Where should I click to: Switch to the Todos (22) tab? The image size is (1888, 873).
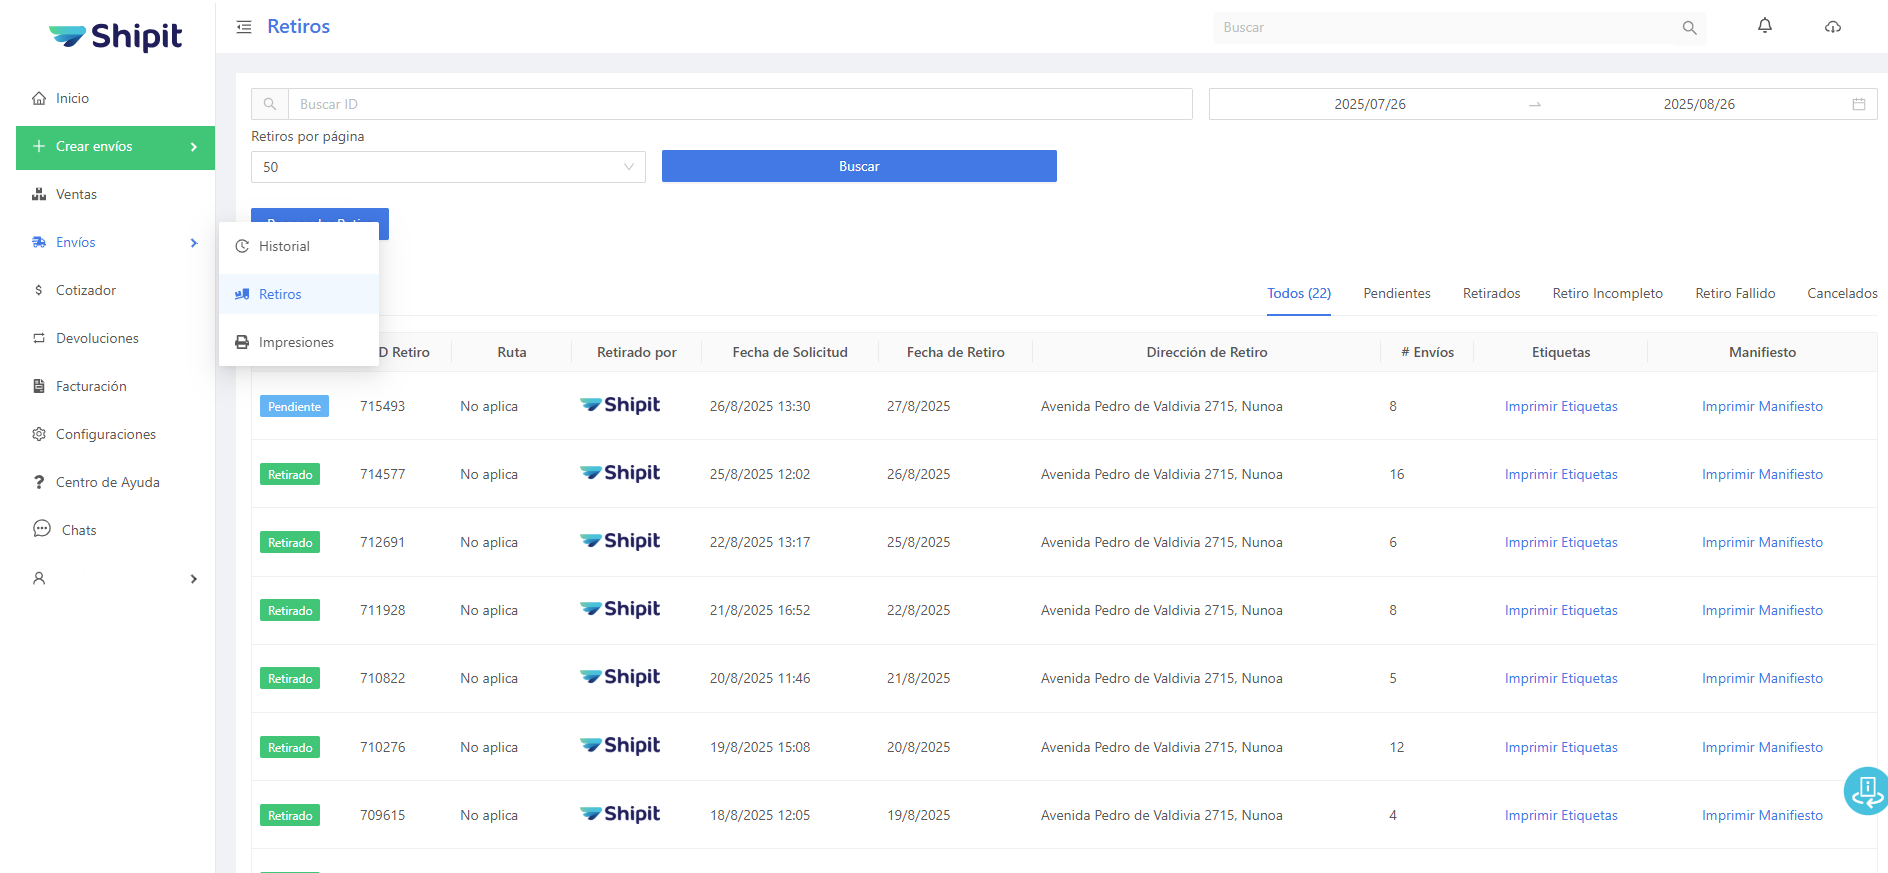pyautogui.click(x=1299, y=293)
